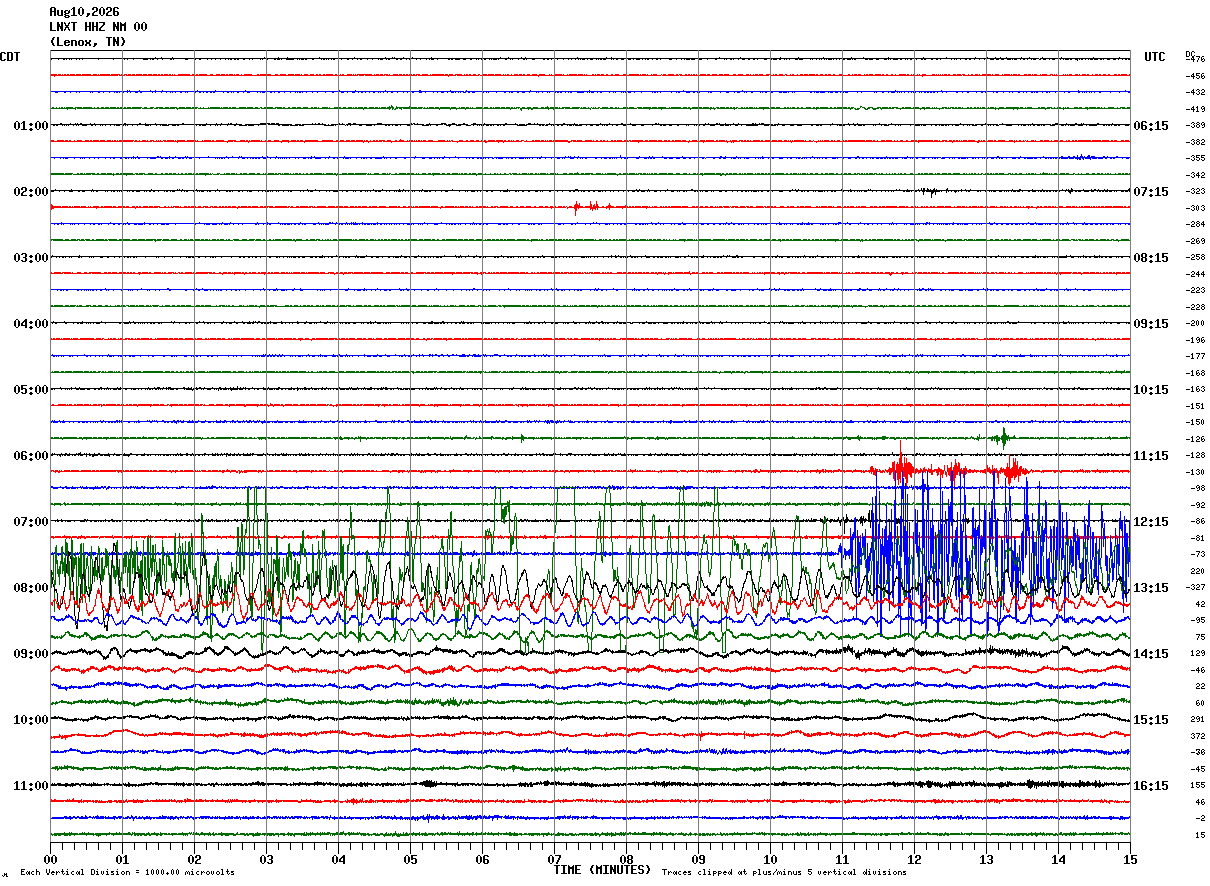This screenshot has width=1210, height=886.
Task: Click the "15:15" UTC row label
Action: [x=1150, y=720]
